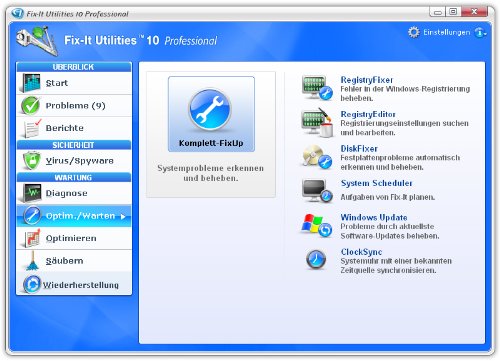Click text 'Registrierungseinstellungen suchen und bearbeiten.'
Screen dimensions: 500x361
click(x=404, y=128)
